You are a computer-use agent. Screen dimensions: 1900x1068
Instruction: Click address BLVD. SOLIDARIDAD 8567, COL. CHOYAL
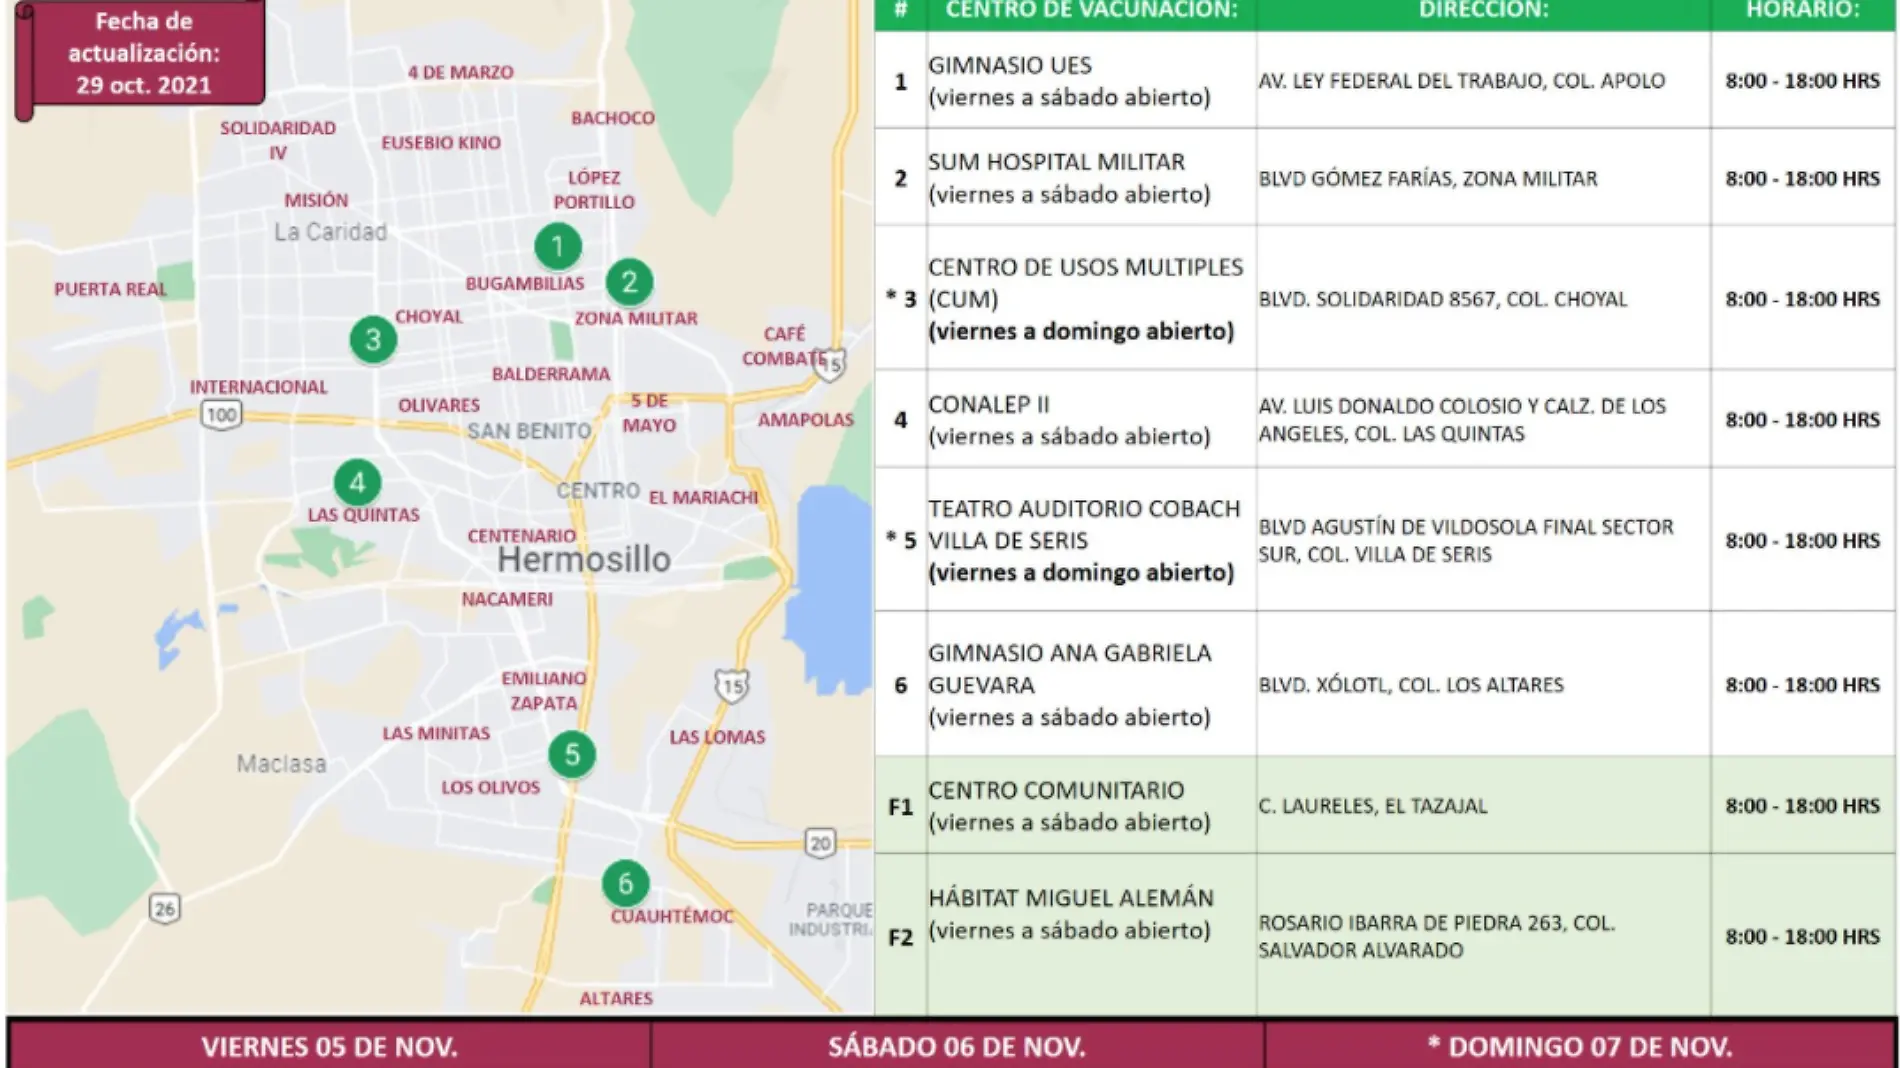1443,299
